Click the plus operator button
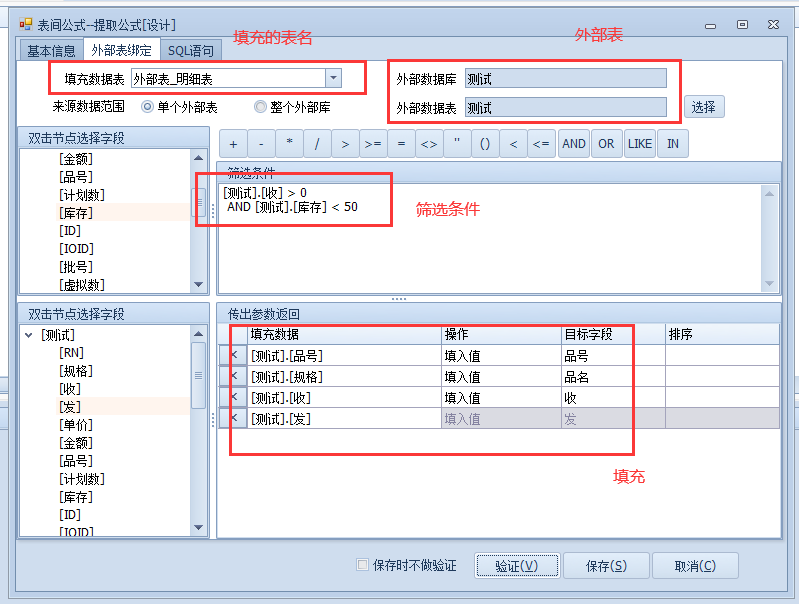Screen dimensions: 799x604 233,144
